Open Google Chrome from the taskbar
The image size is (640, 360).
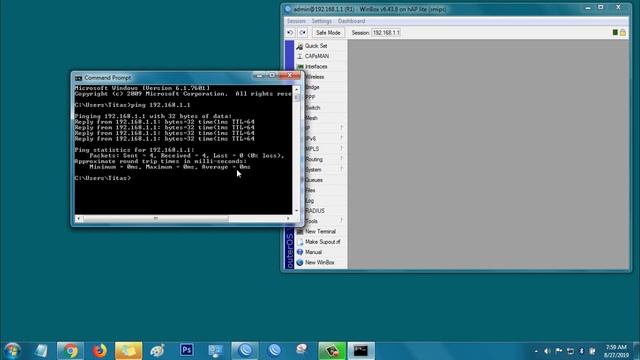[x=70, y=351]
